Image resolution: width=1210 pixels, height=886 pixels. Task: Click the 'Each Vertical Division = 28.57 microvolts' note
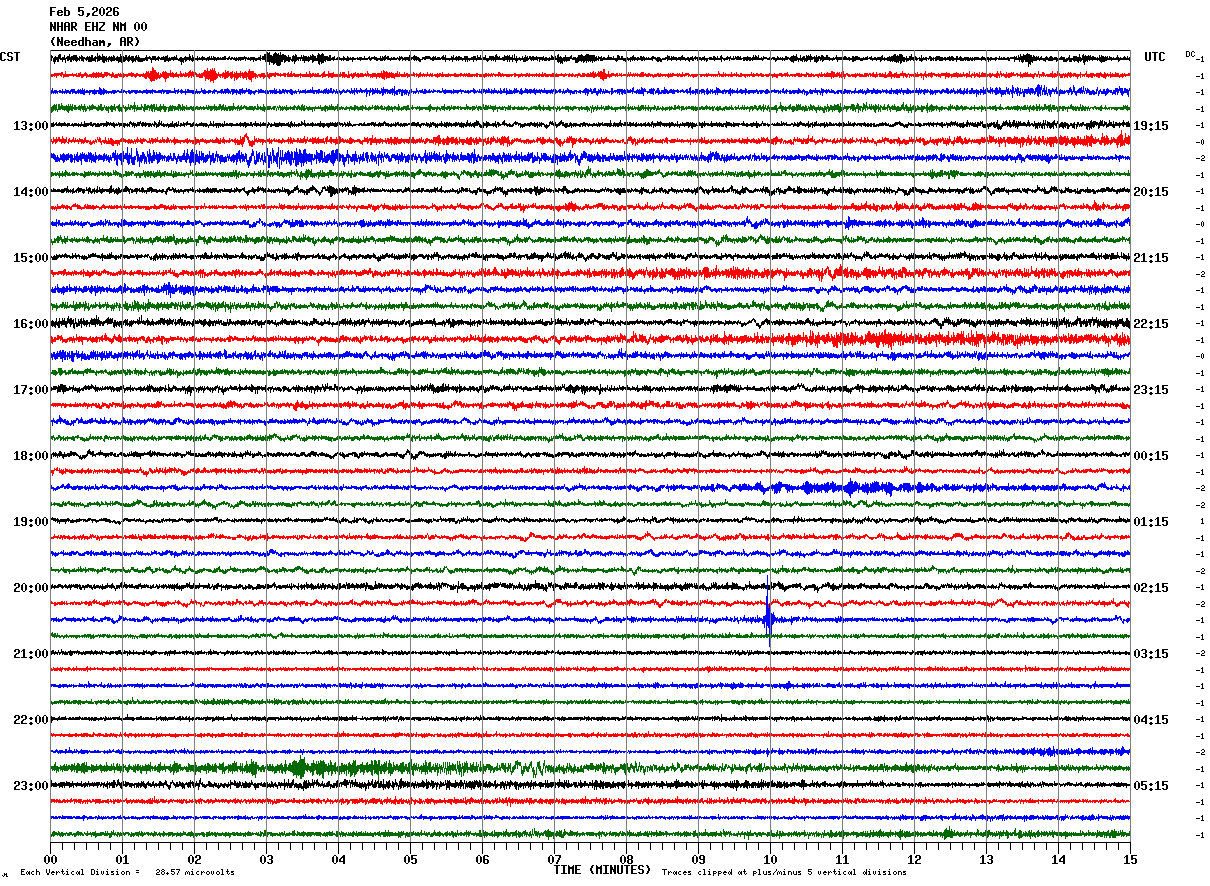click(127, 872)
